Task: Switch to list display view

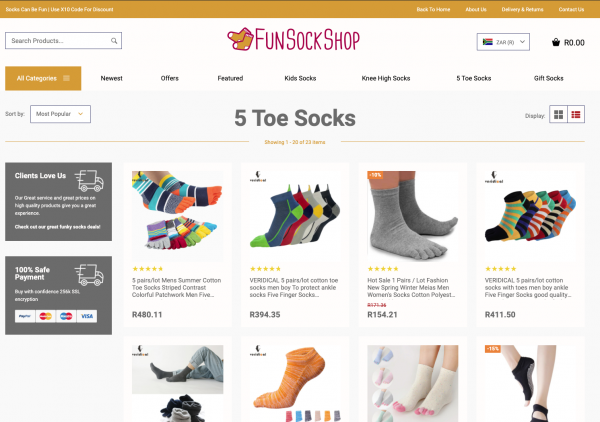Action: tap(576, 114)
